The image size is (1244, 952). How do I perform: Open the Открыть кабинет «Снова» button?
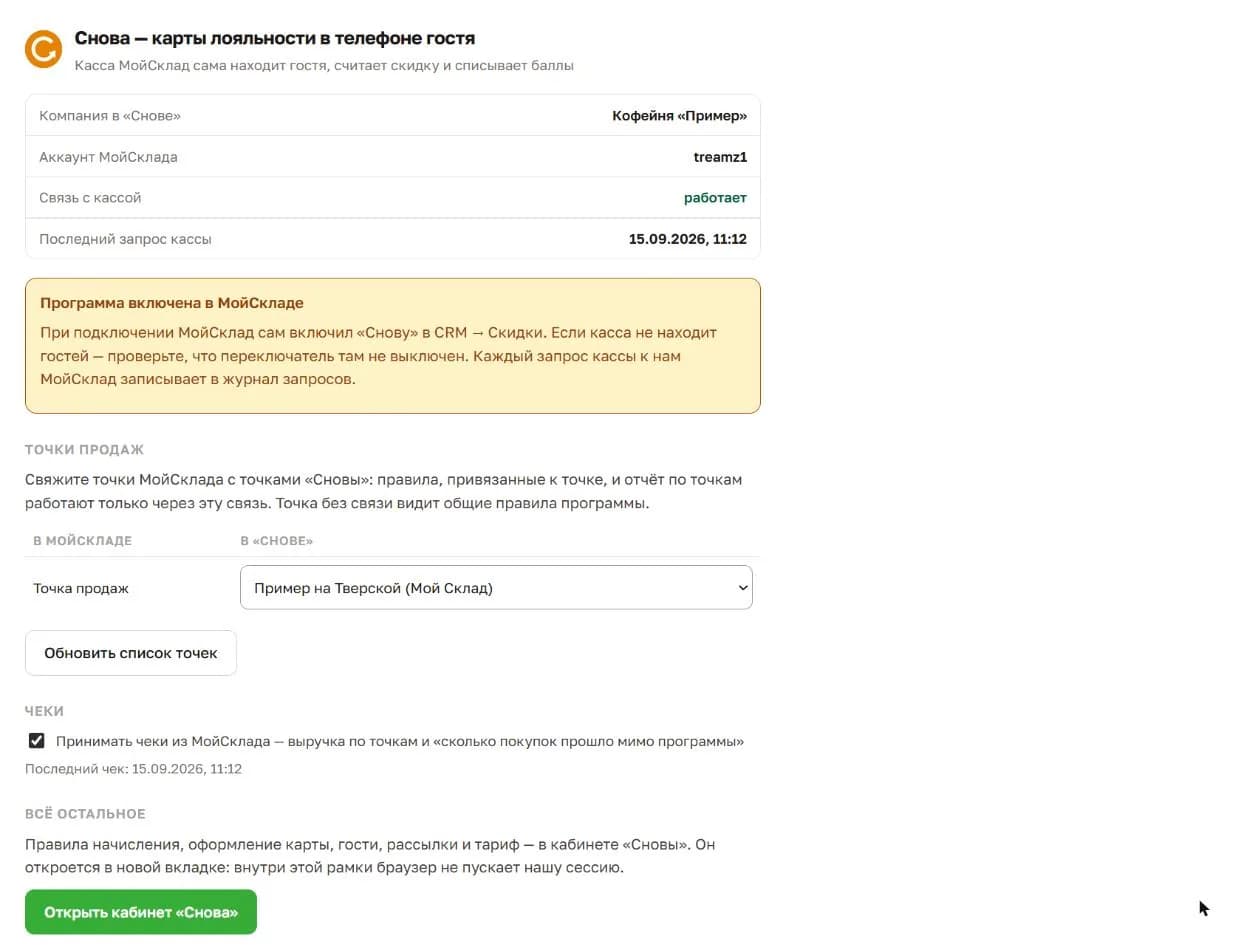tap(141, 912)
